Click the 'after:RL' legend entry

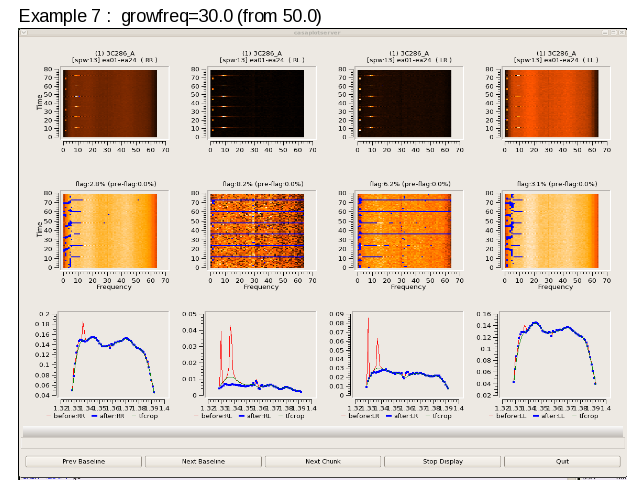coord(255,416)
